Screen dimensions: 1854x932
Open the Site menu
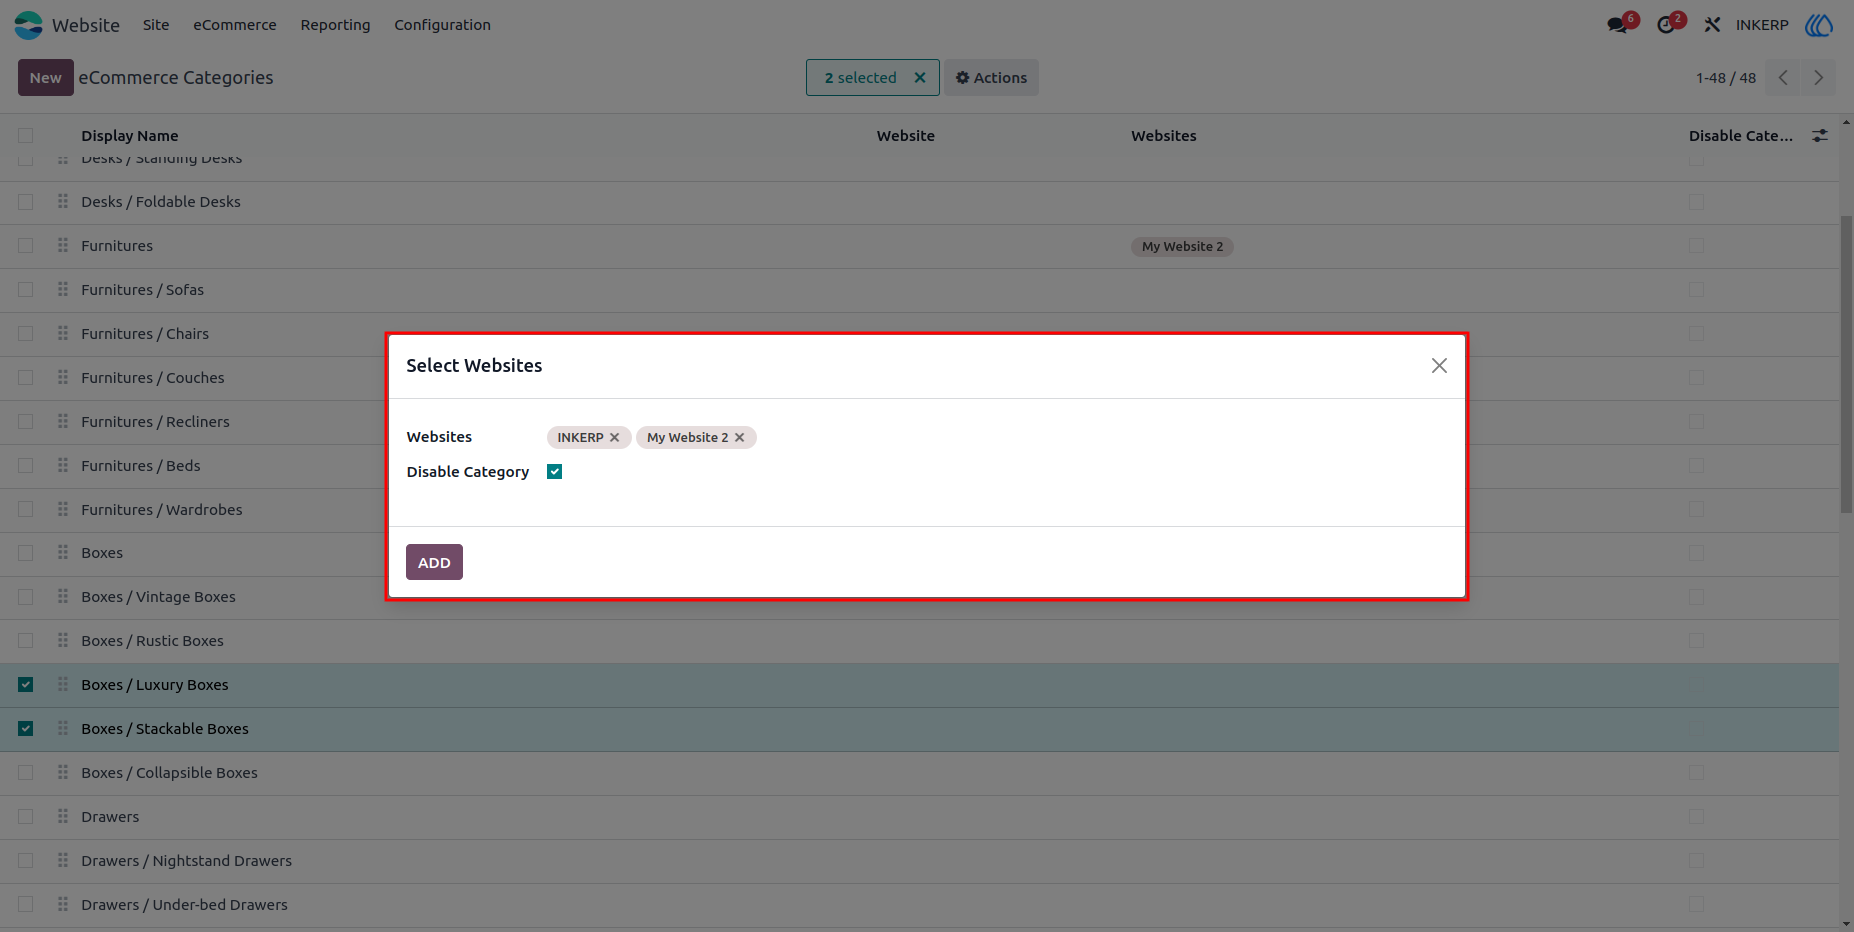156,25
